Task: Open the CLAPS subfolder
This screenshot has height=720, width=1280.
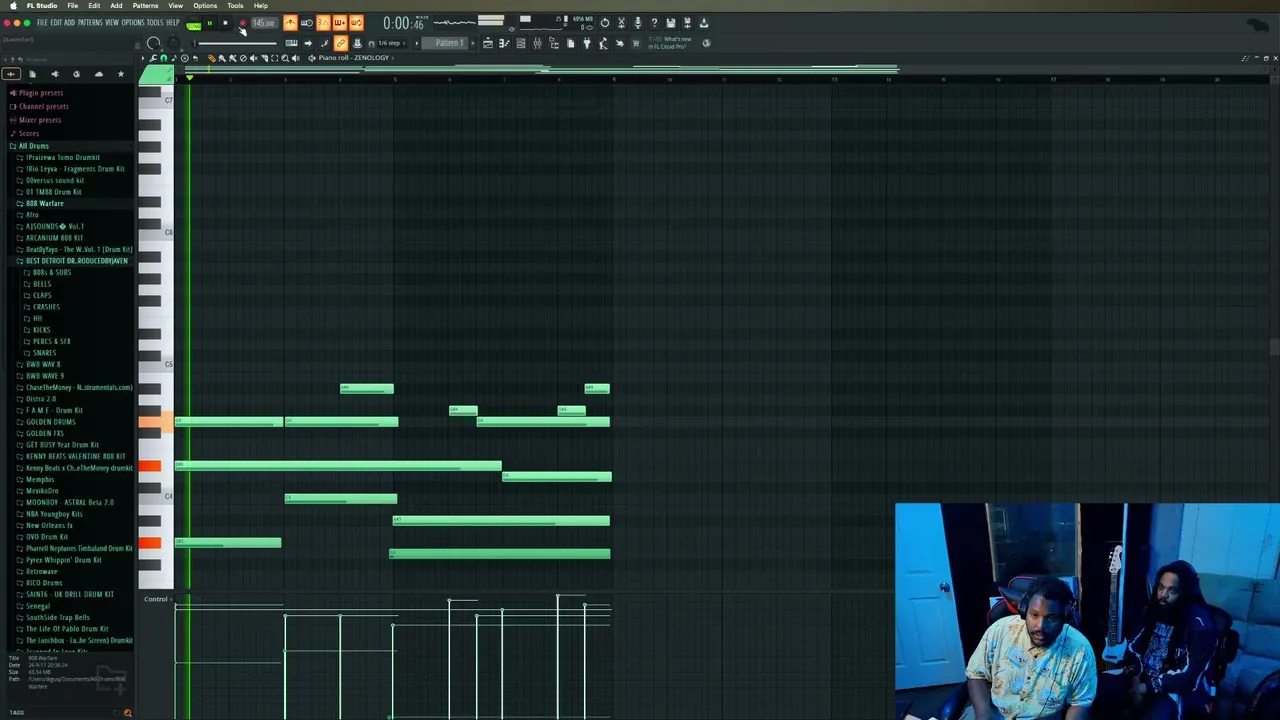Action: pos(42,295)
